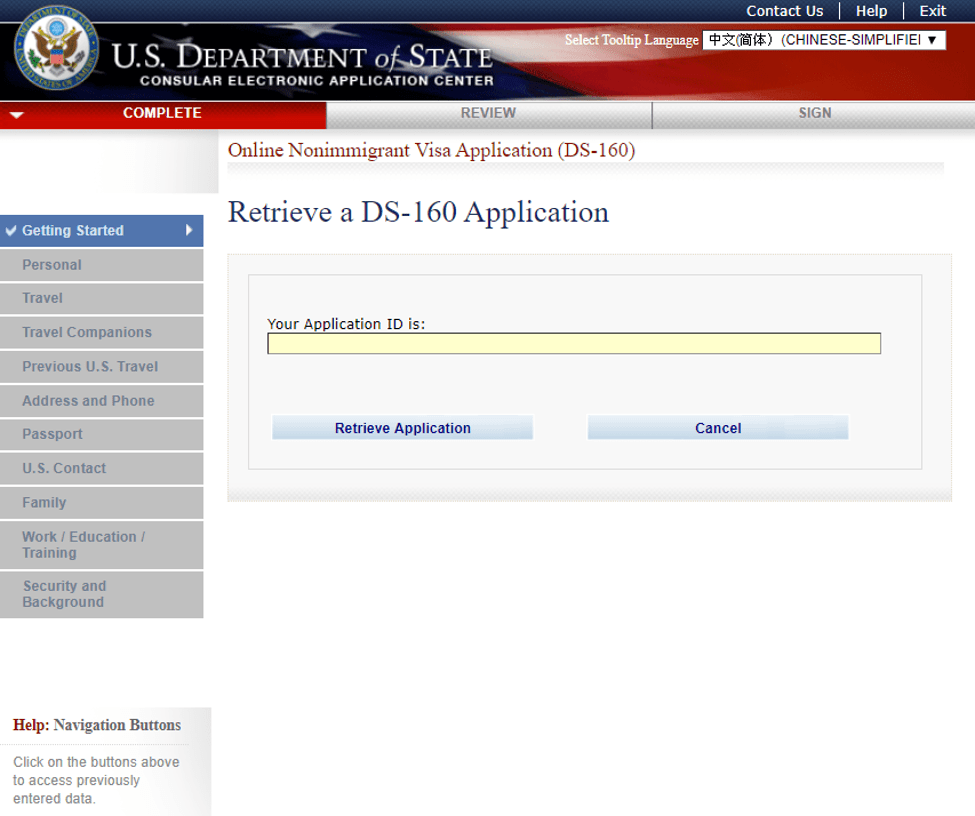Open the Work / Education / Training section
Image resolution: width=975 pixels, height=816 pixels.
point(101,545)
